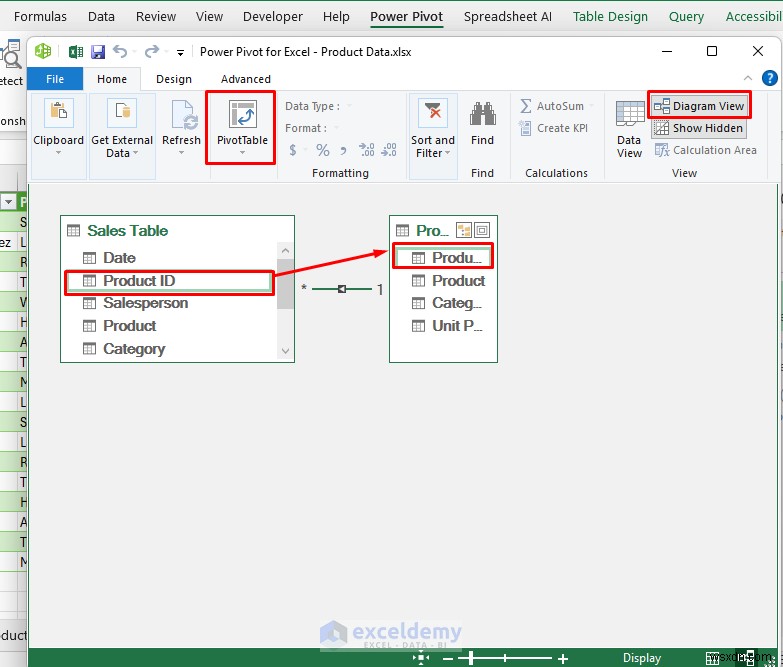Viewport: 783px width, 667px height.
Task: Select Date field in Sales Table
Action: tap(119, 258)
